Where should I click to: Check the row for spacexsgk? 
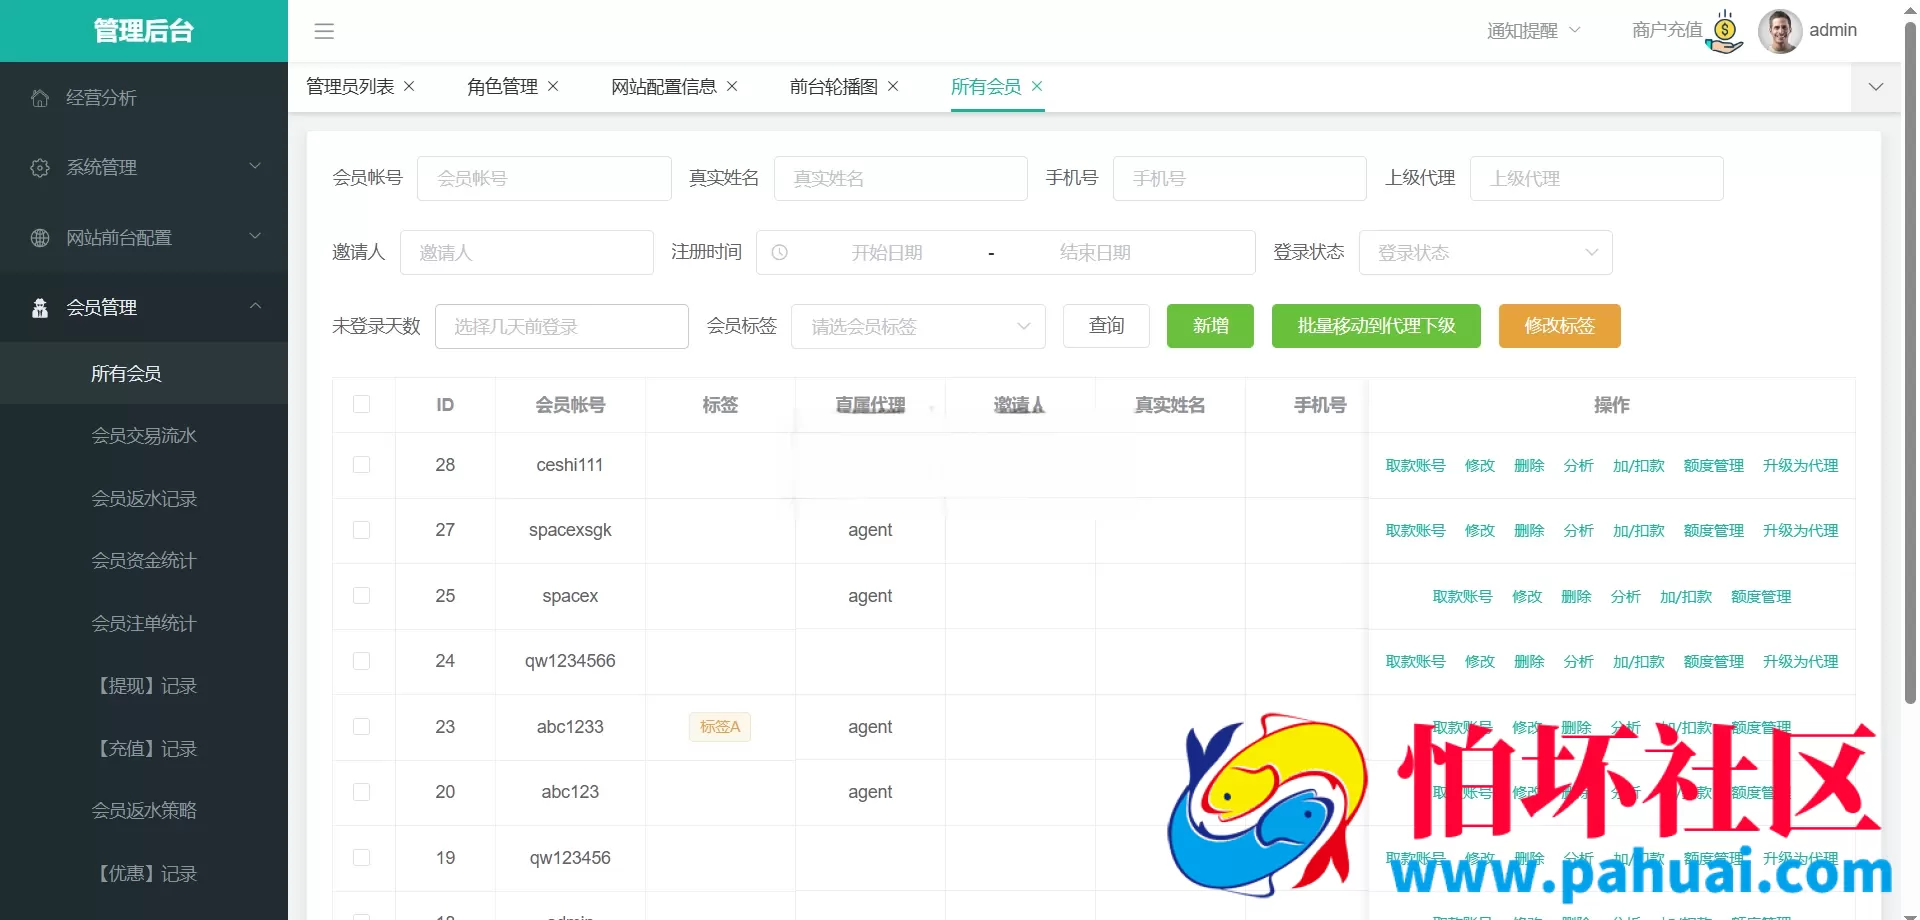(362, 530)
